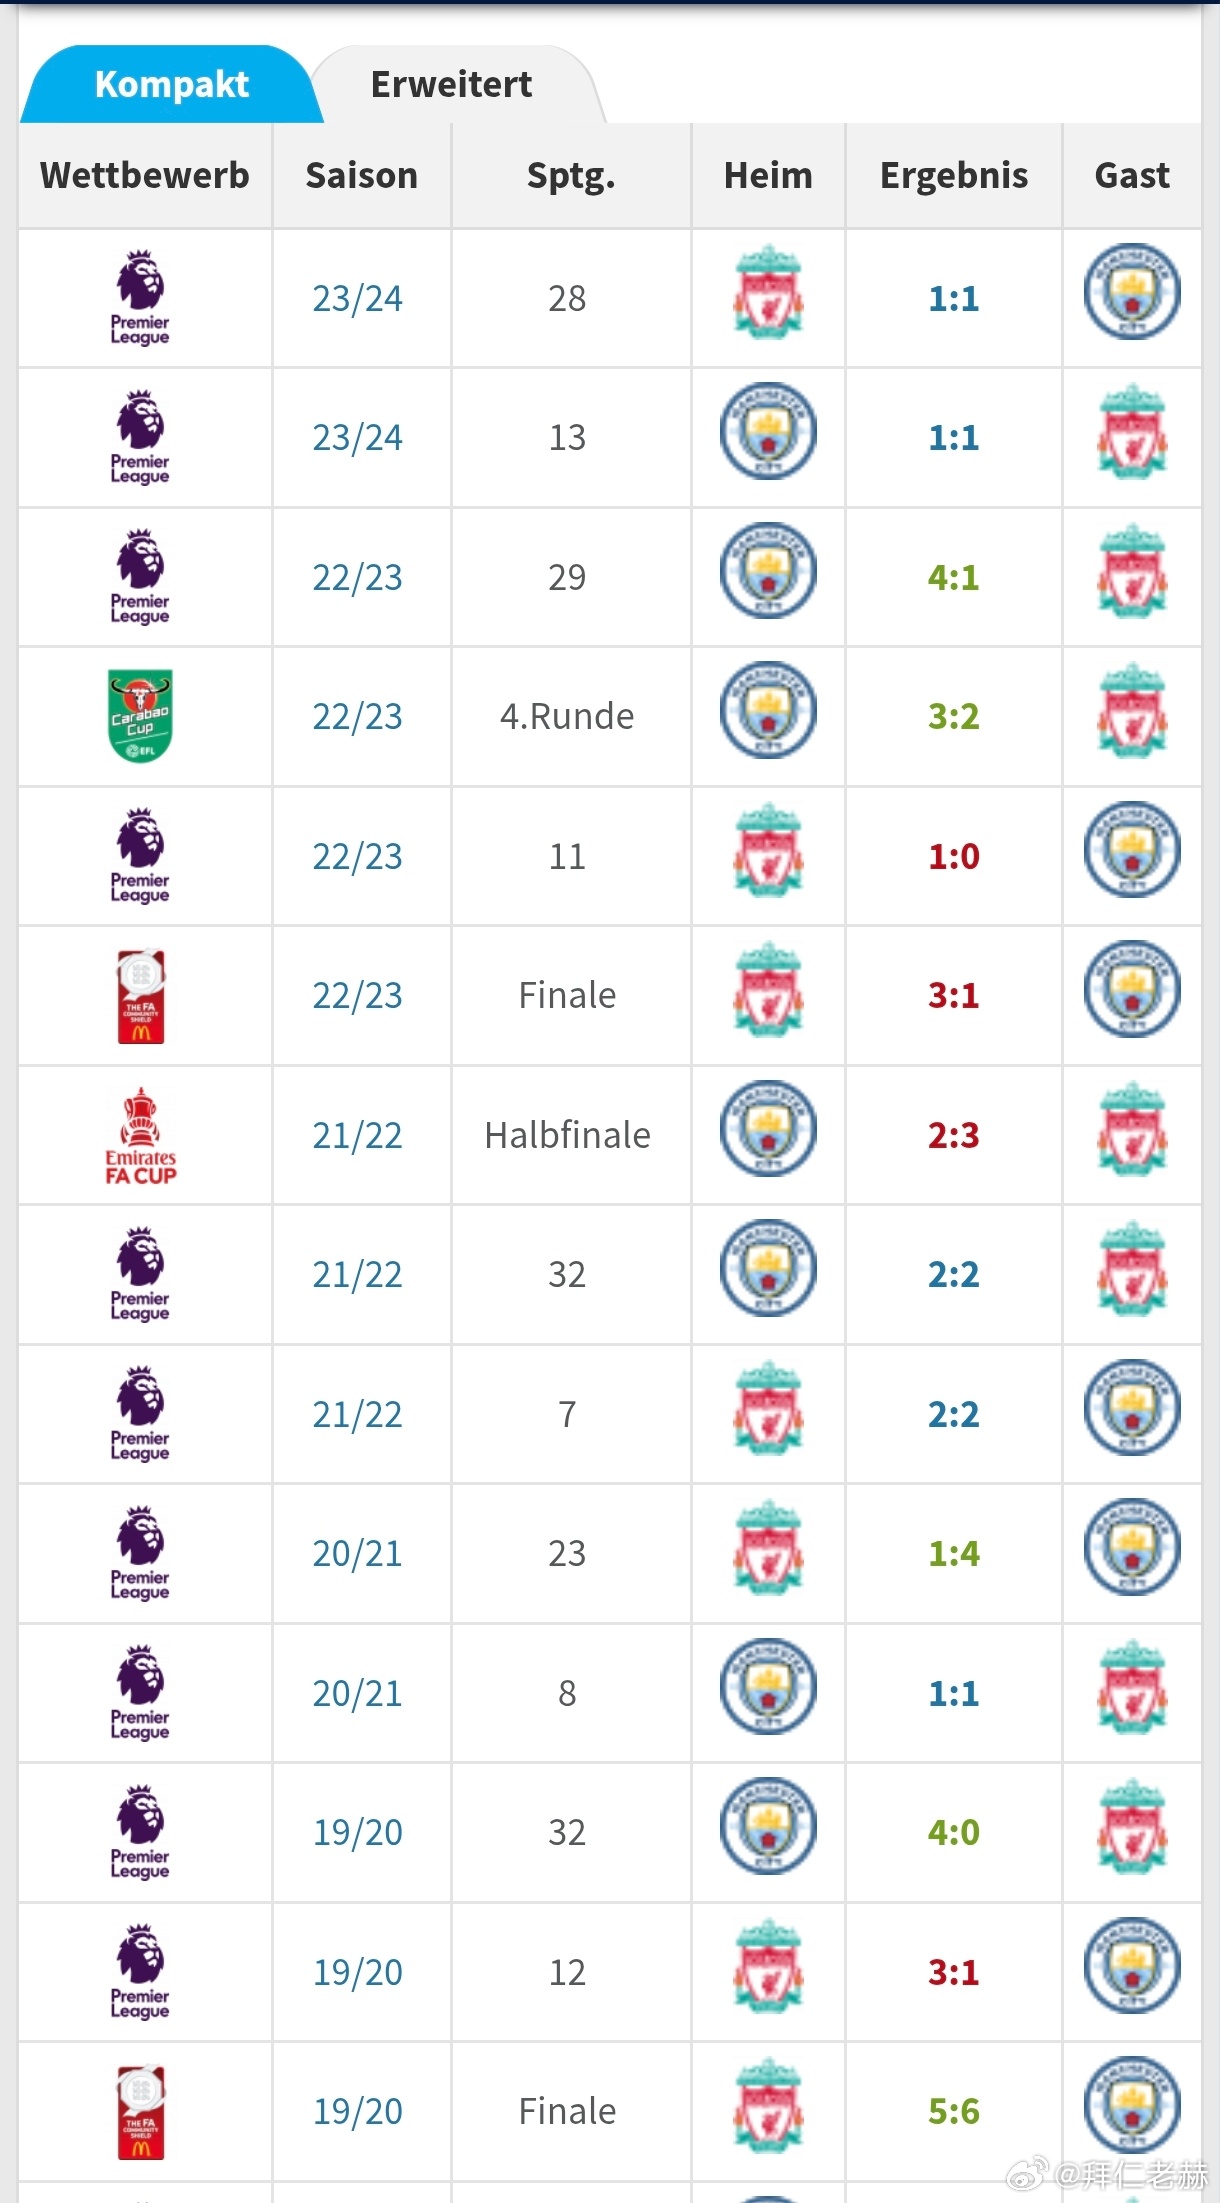
Task: Click Manchester City home crest in matchday 8 row
Action: [x=768, y=1687]
